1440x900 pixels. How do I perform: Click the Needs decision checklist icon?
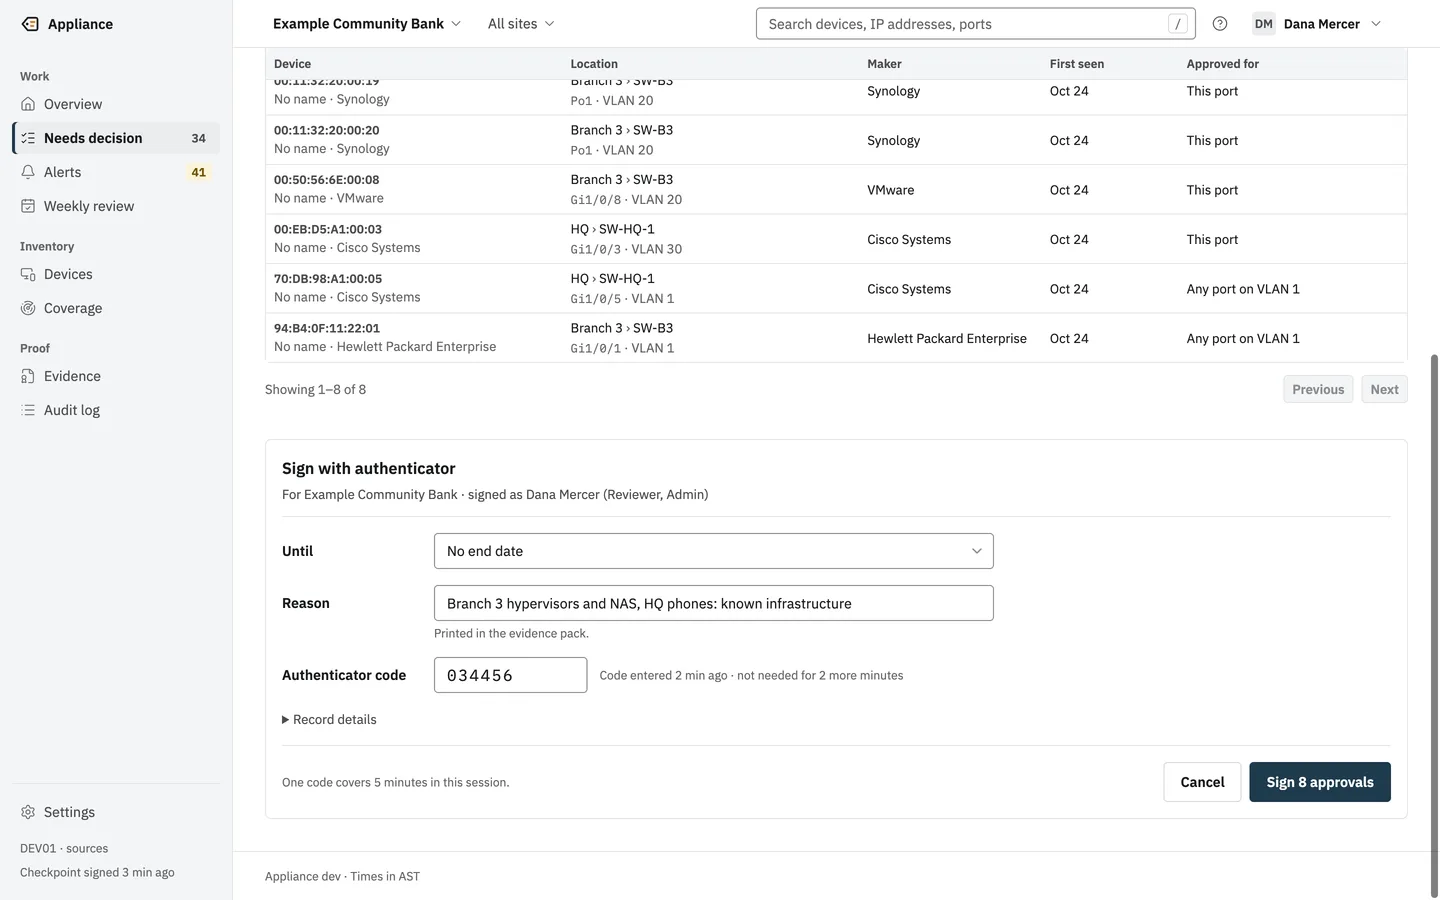[28, 138]
